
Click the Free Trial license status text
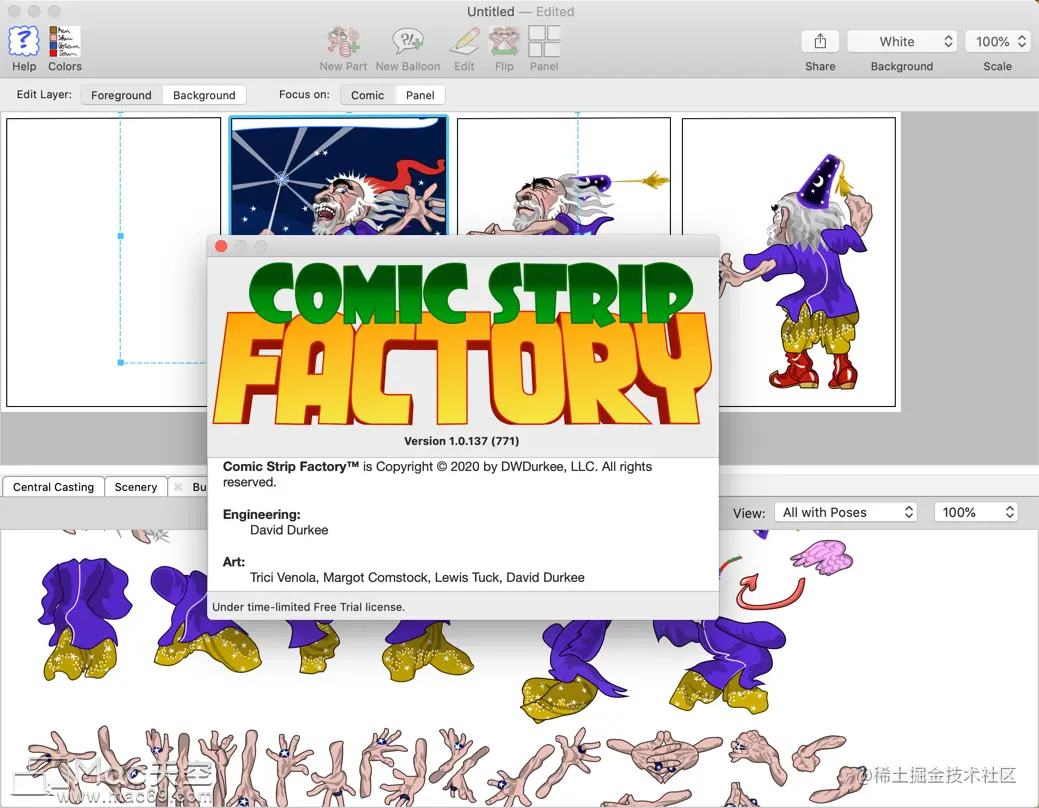pos(309,607)
